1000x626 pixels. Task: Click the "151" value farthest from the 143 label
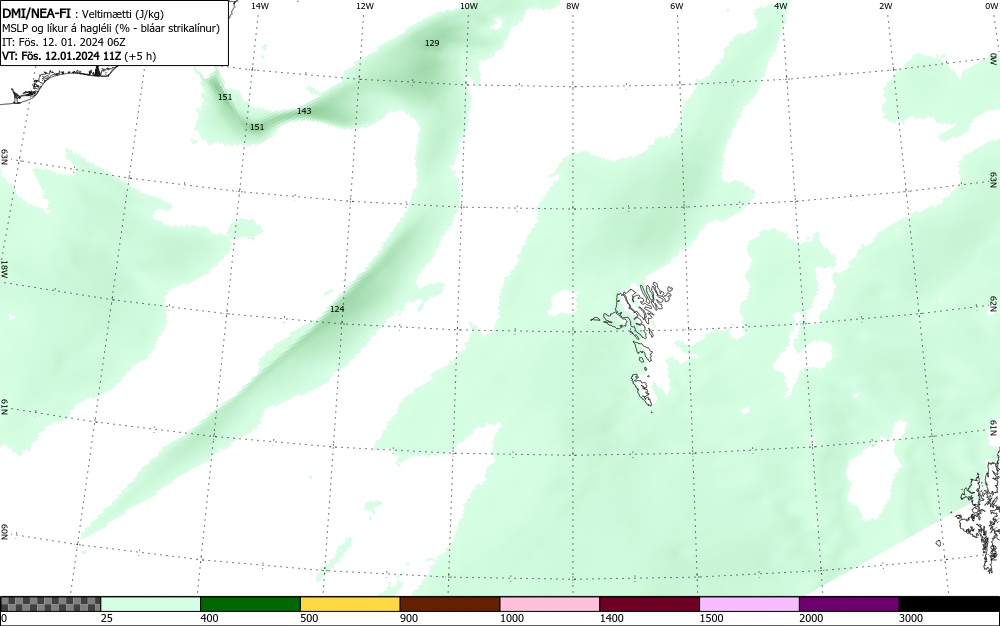point(224,97)
